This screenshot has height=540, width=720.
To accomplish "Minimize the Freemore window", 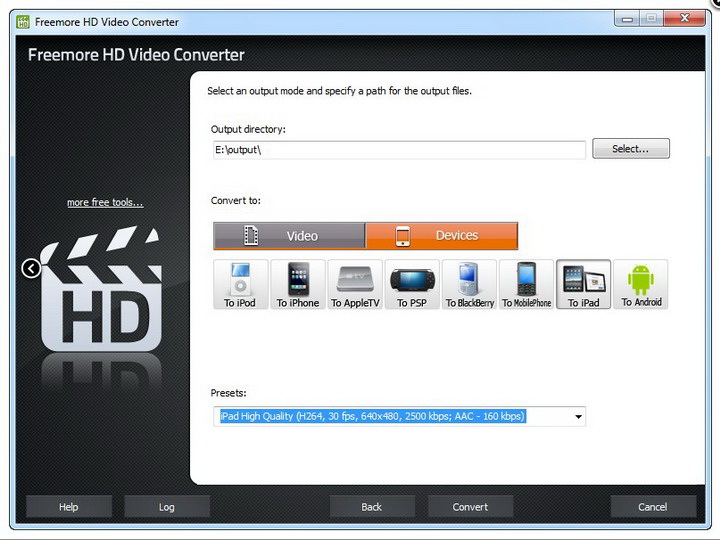I will (627, 19).
